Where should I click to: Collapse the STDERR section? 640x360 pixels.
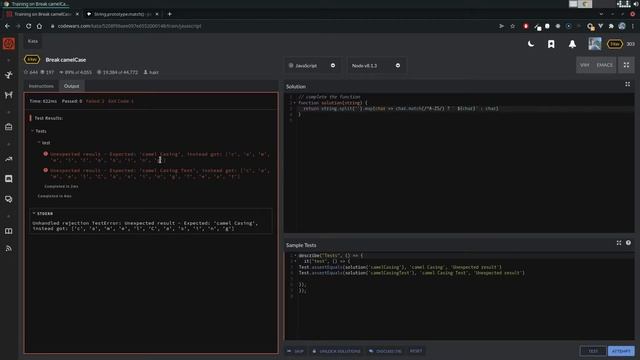(x=42, y=213)
